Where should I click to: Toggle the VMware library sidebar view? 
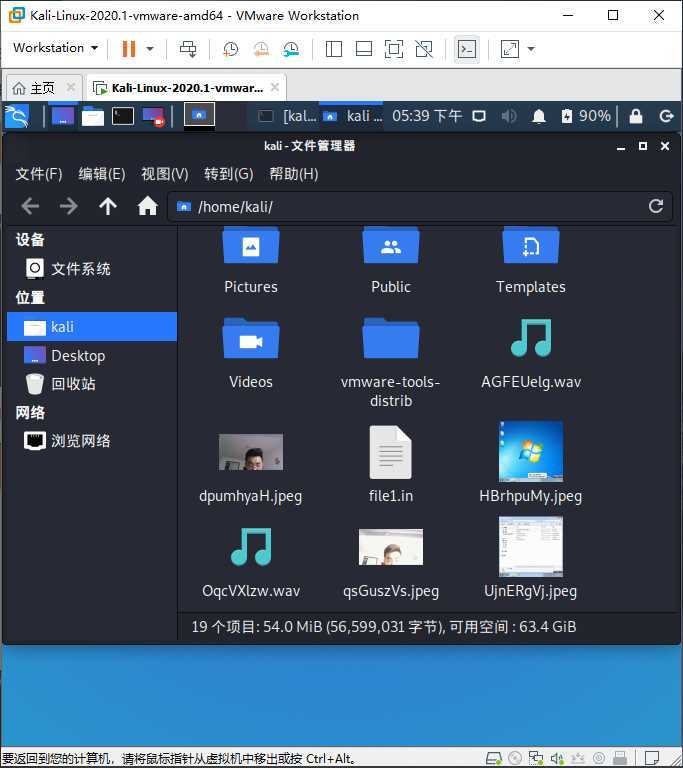pos(334,48)
